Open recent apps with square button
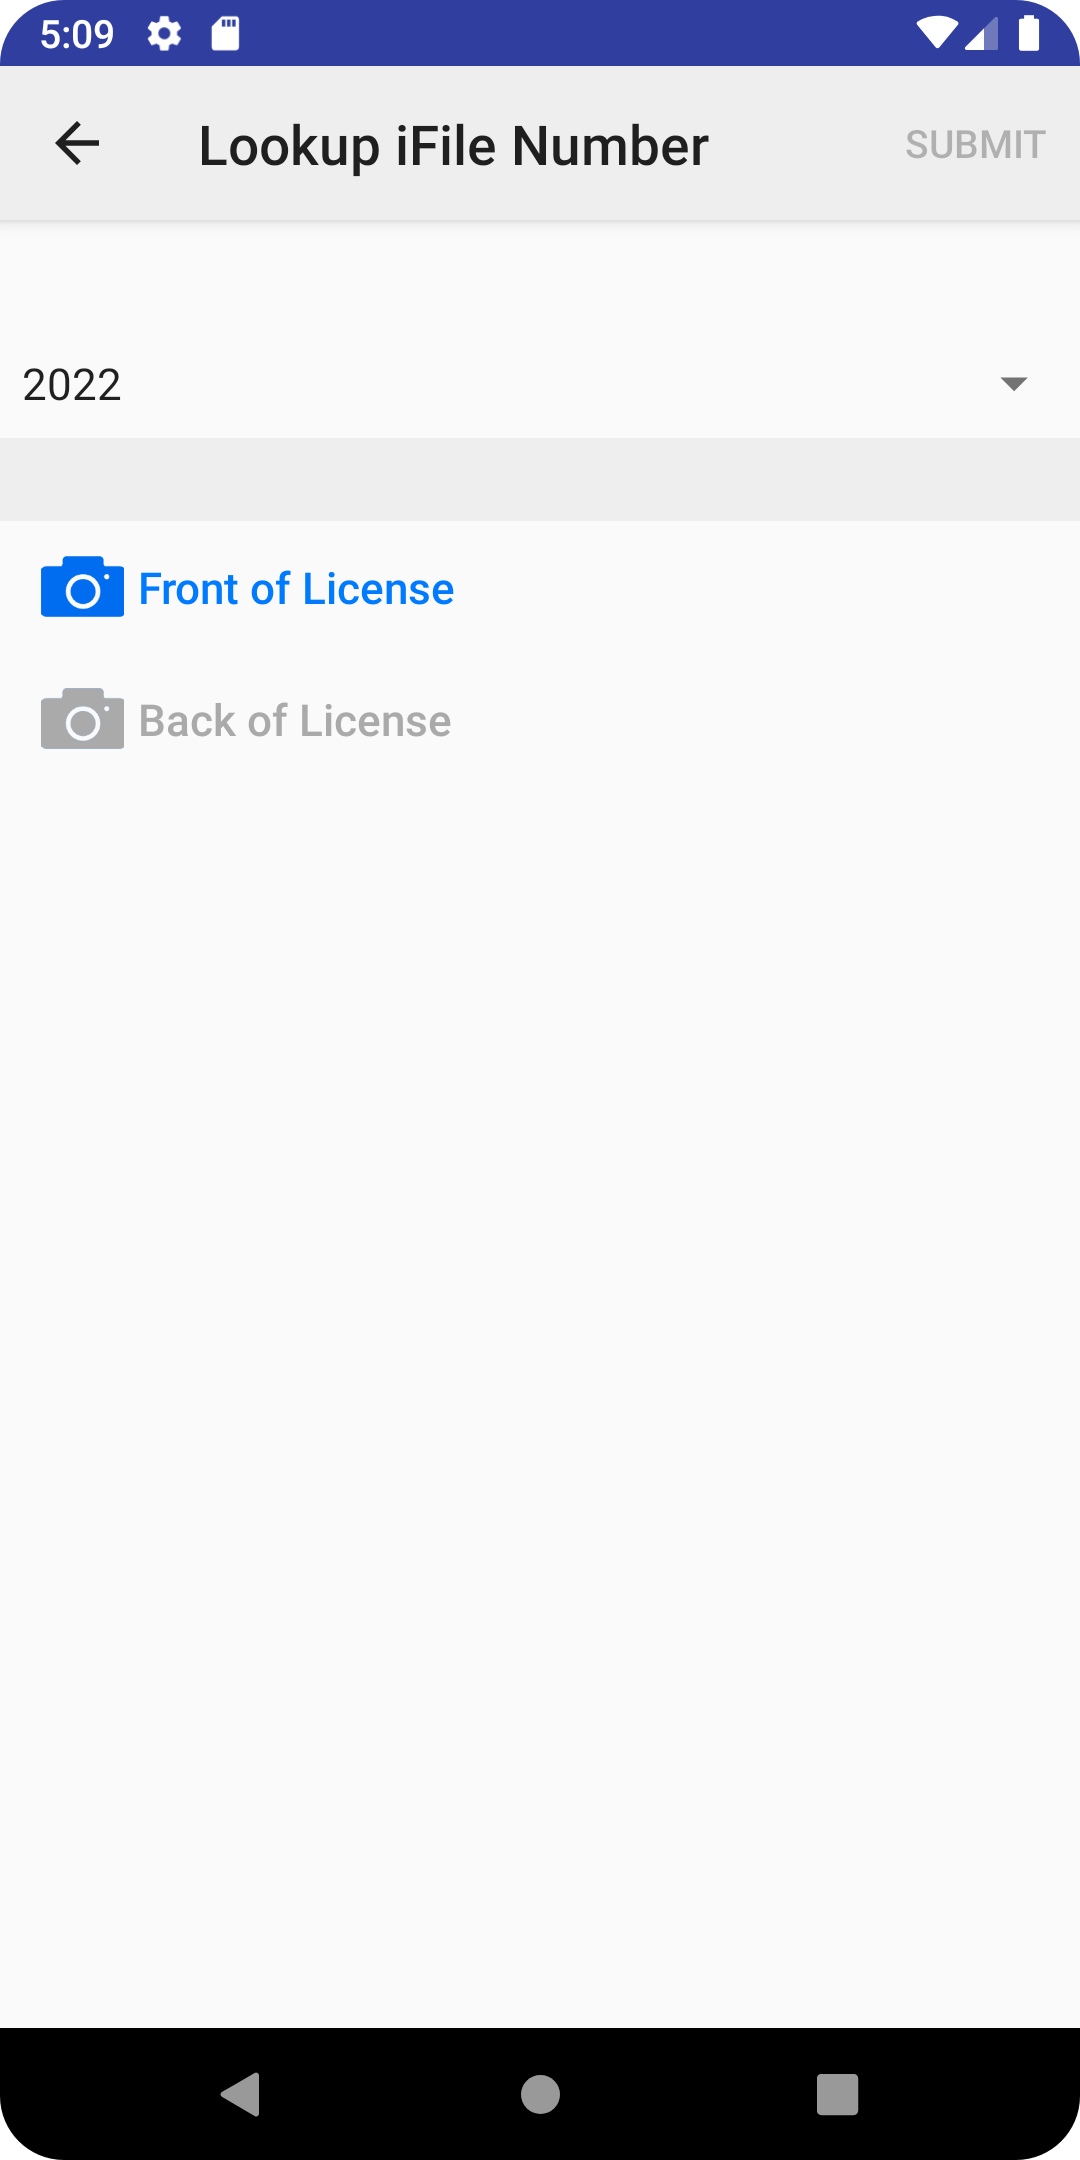Image resolution: width=1080 pixels, height=2160 pixels. pos(838,2094)
